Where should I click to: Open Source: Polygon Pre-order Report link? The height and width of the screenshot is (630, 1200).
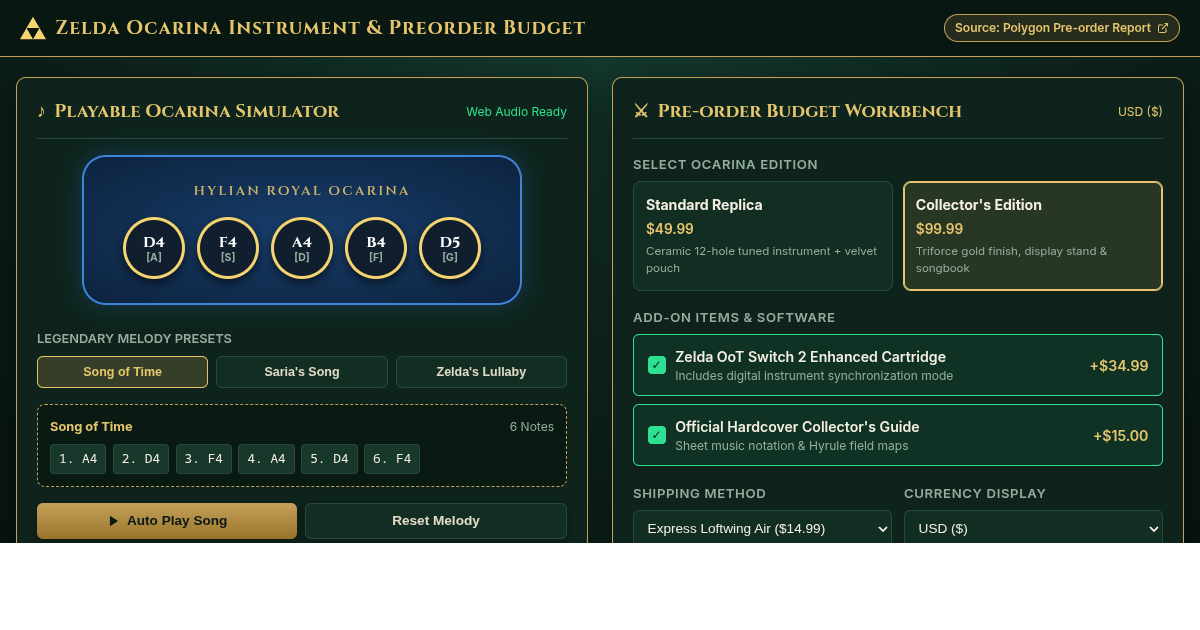pos(1062,28)
